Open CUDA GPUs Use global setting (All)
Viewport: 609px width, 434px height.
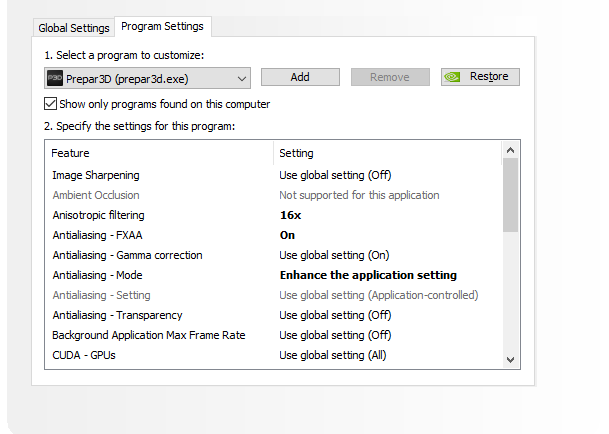(333, 355)
